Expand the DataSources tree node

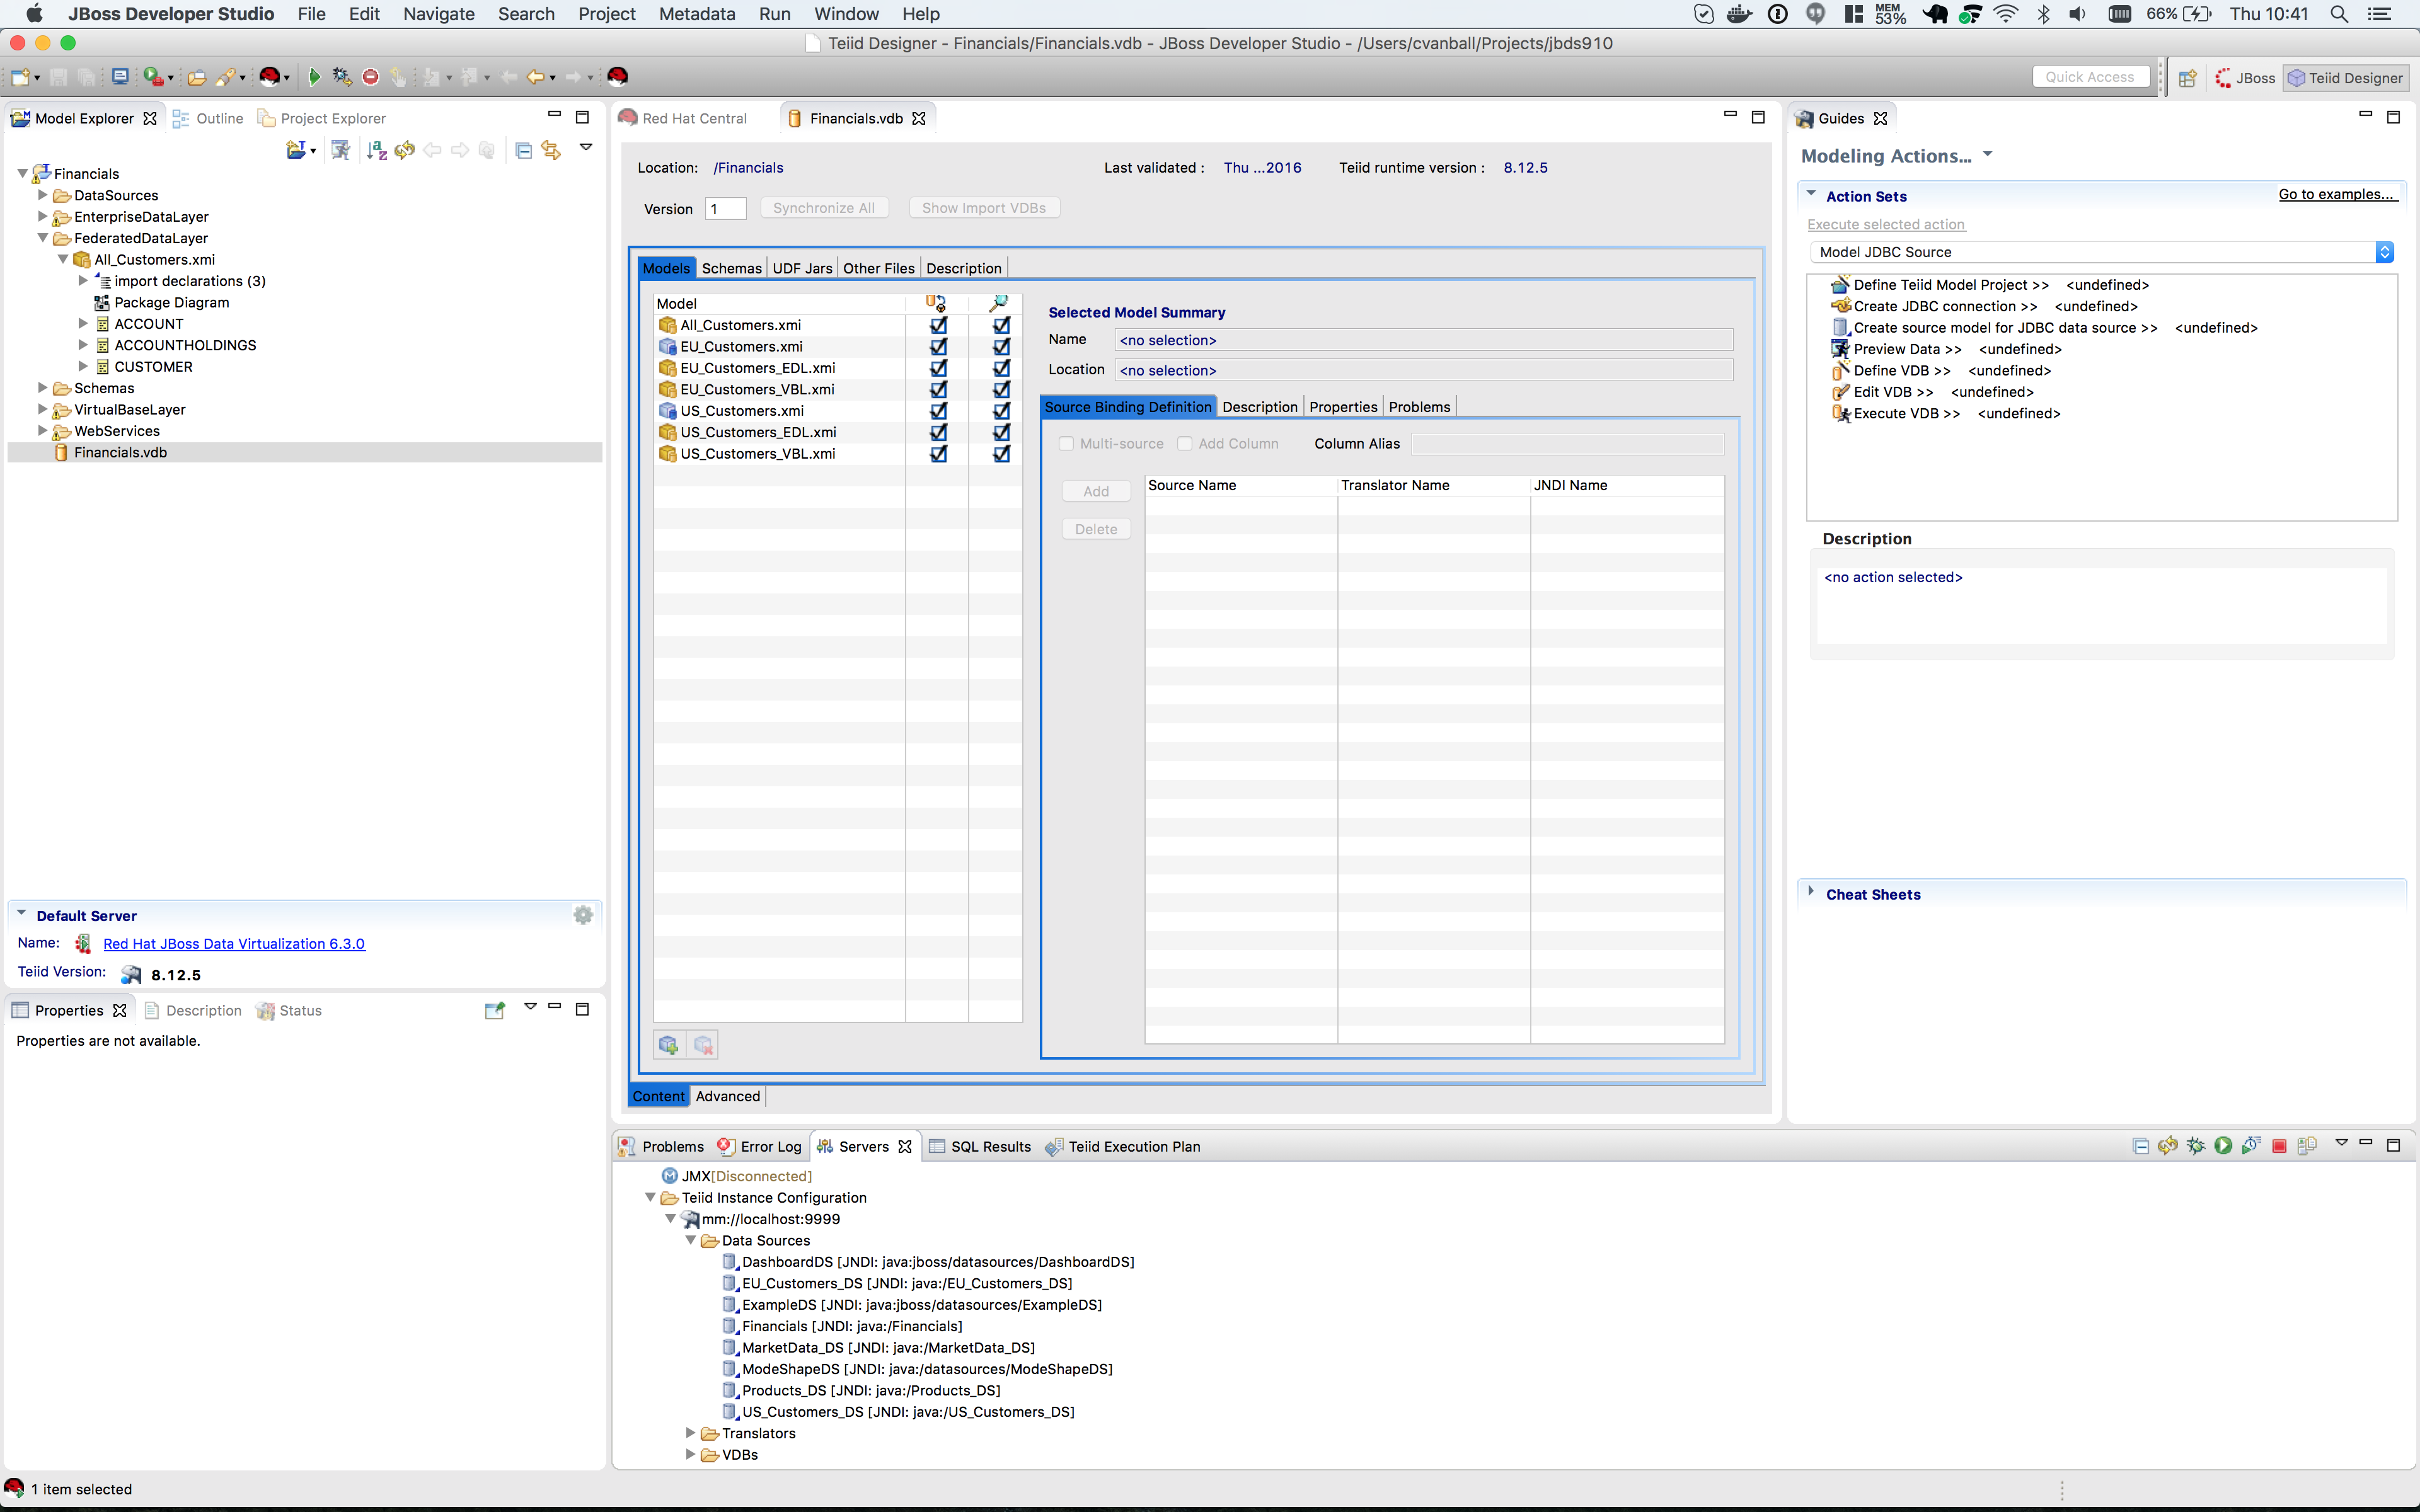(x=41, y=195)
